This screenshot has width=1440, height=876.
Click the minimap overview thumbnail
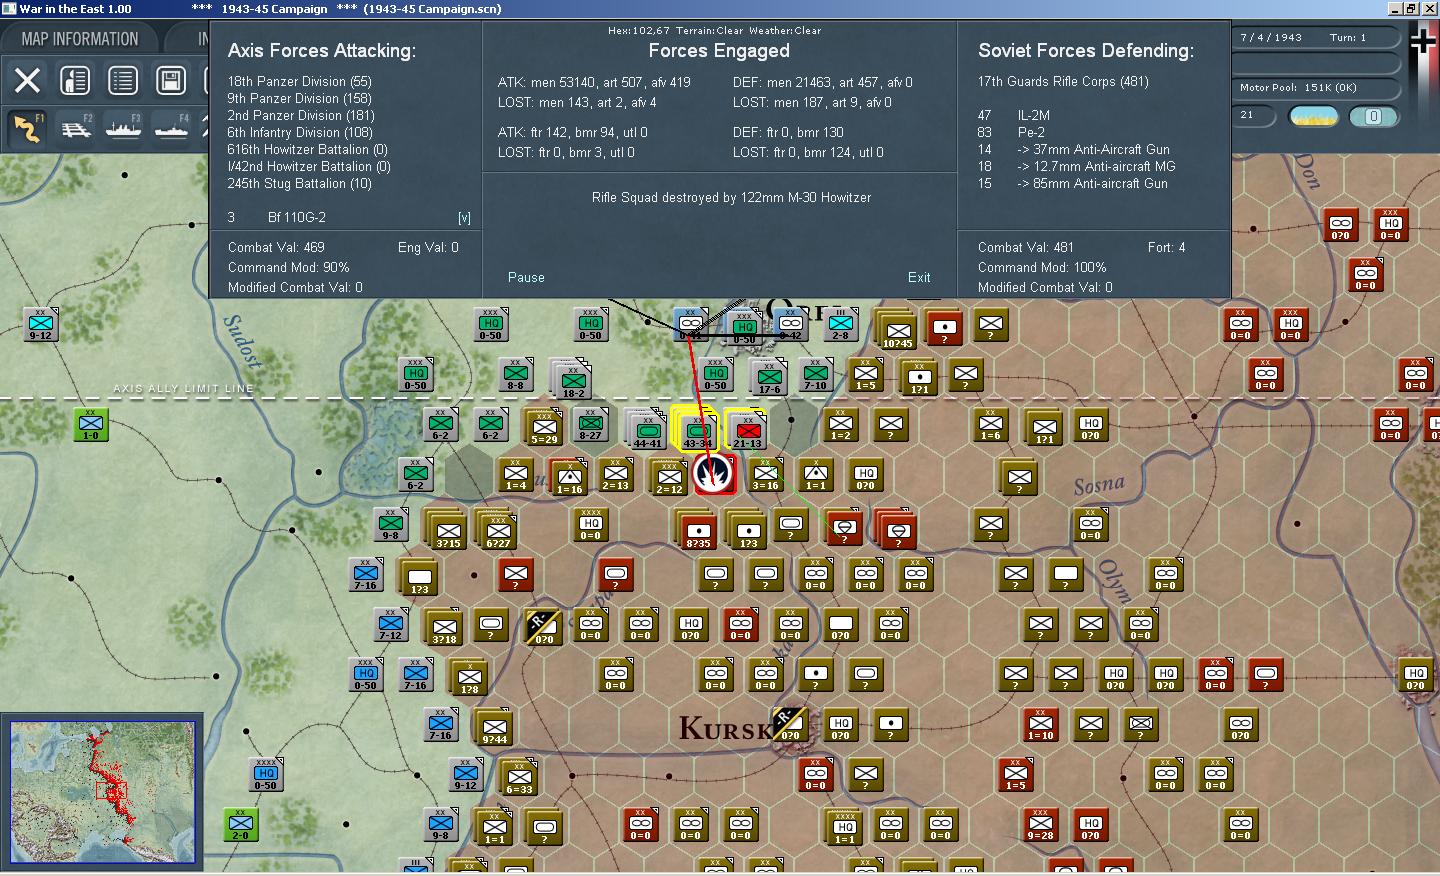coord(103,792)
